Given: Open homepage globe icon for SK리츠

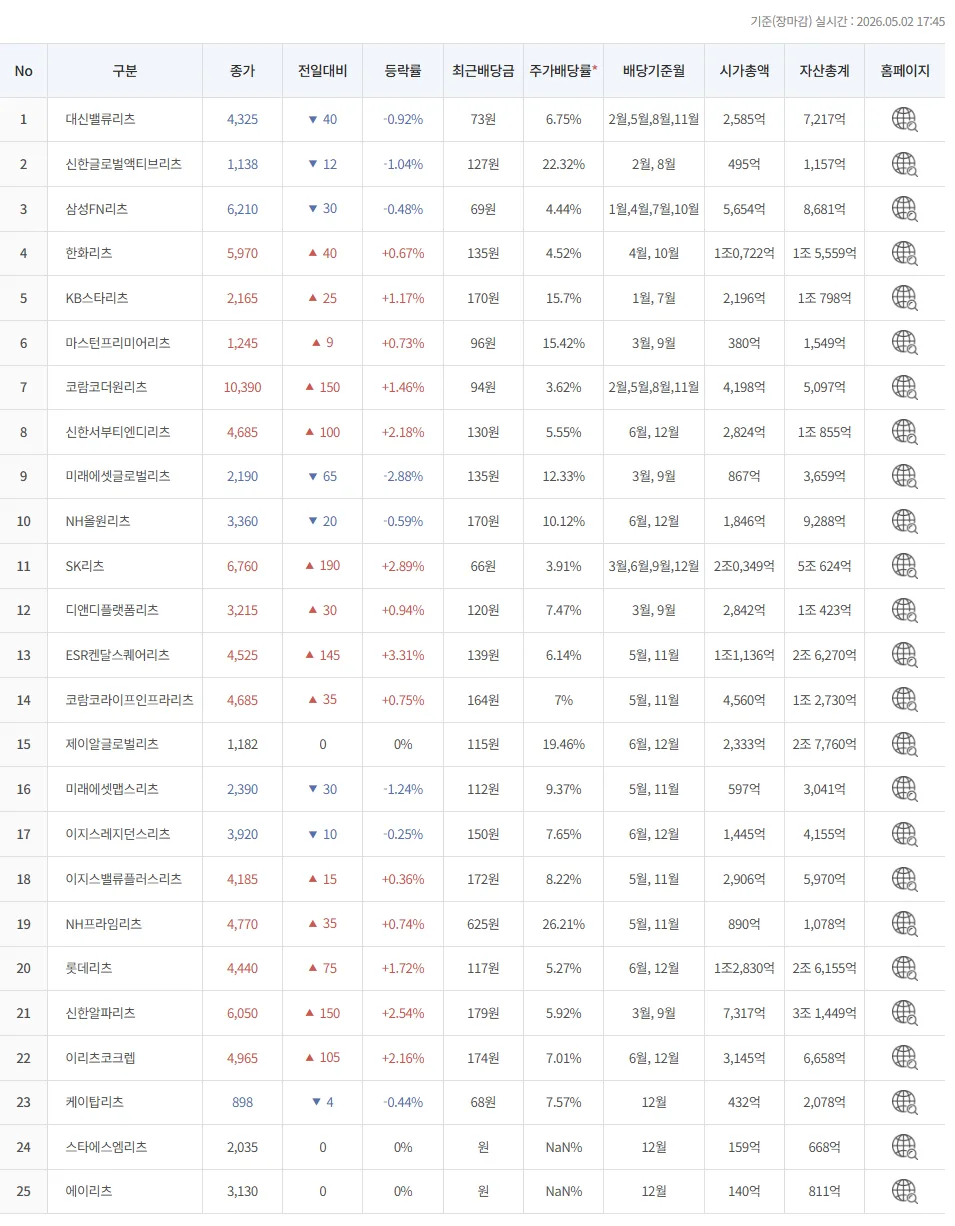Looking at the screenshot, I should [x=904, y=566].
